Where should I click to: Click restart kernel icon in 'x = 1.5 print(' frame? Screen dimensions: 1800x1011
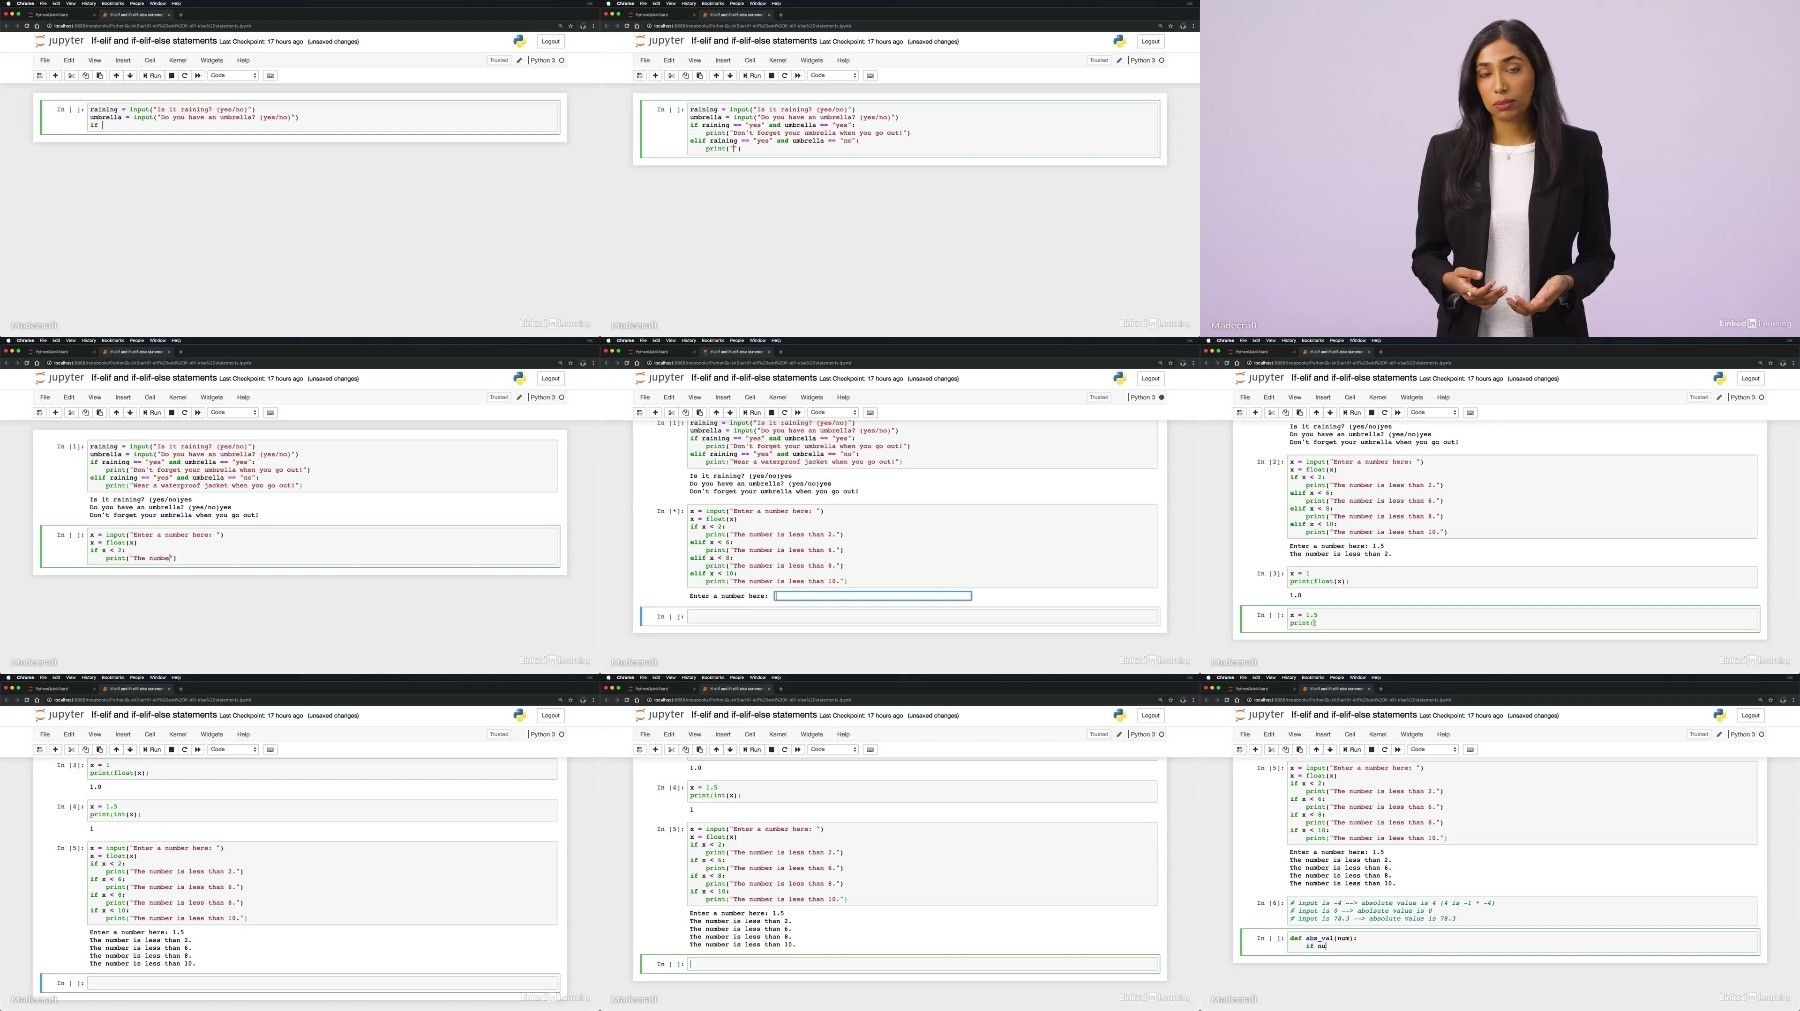click(1384, 412)
